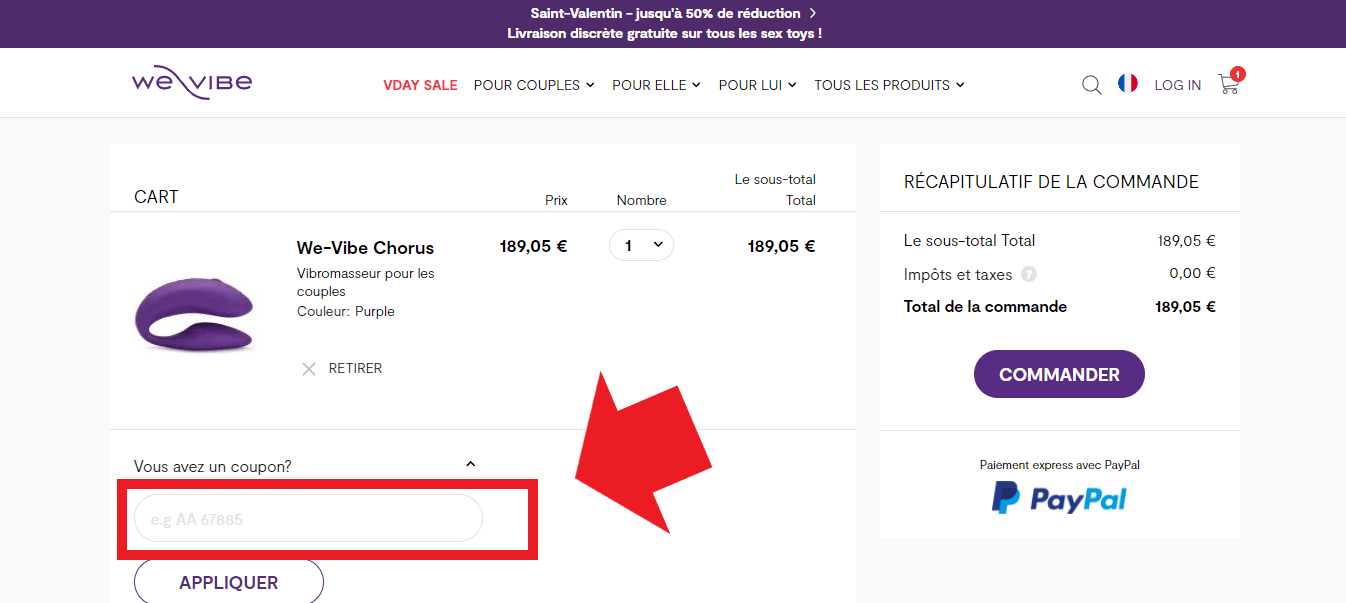Click the PayPal express payment logo

click(1059, 497)
